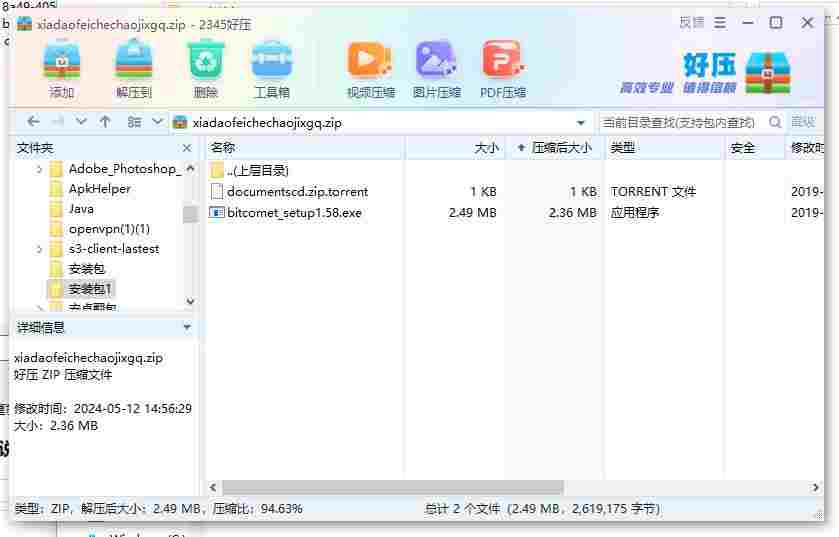Open the PDF压缩 tool
This screenshot has height=537, width=839.
tap(502, 70)
